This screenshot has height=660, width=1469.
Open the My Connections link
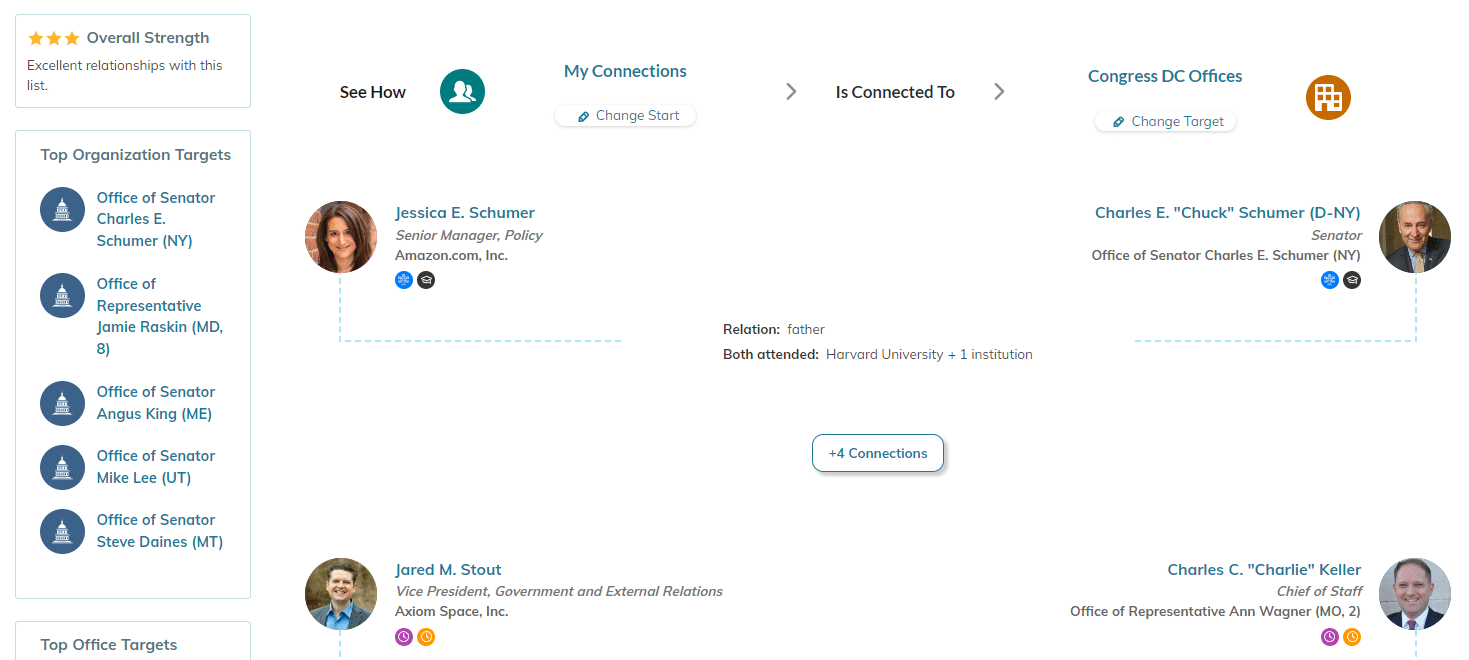[x=625, y=71]
